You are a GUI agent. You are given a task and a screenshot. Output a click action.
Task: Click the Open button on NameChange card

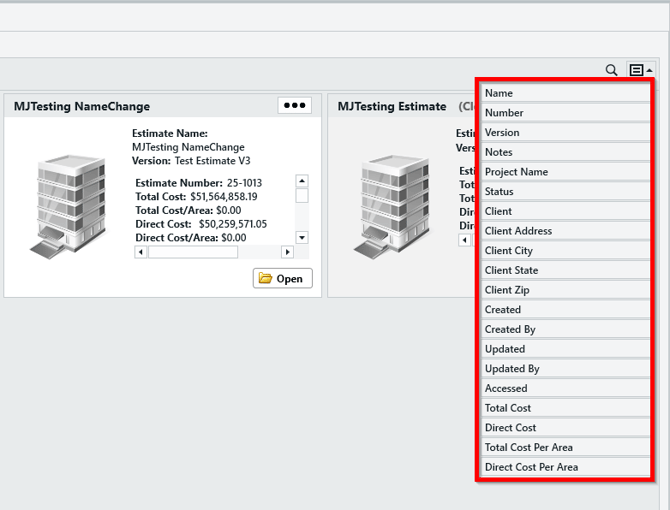tap(282, 278)
